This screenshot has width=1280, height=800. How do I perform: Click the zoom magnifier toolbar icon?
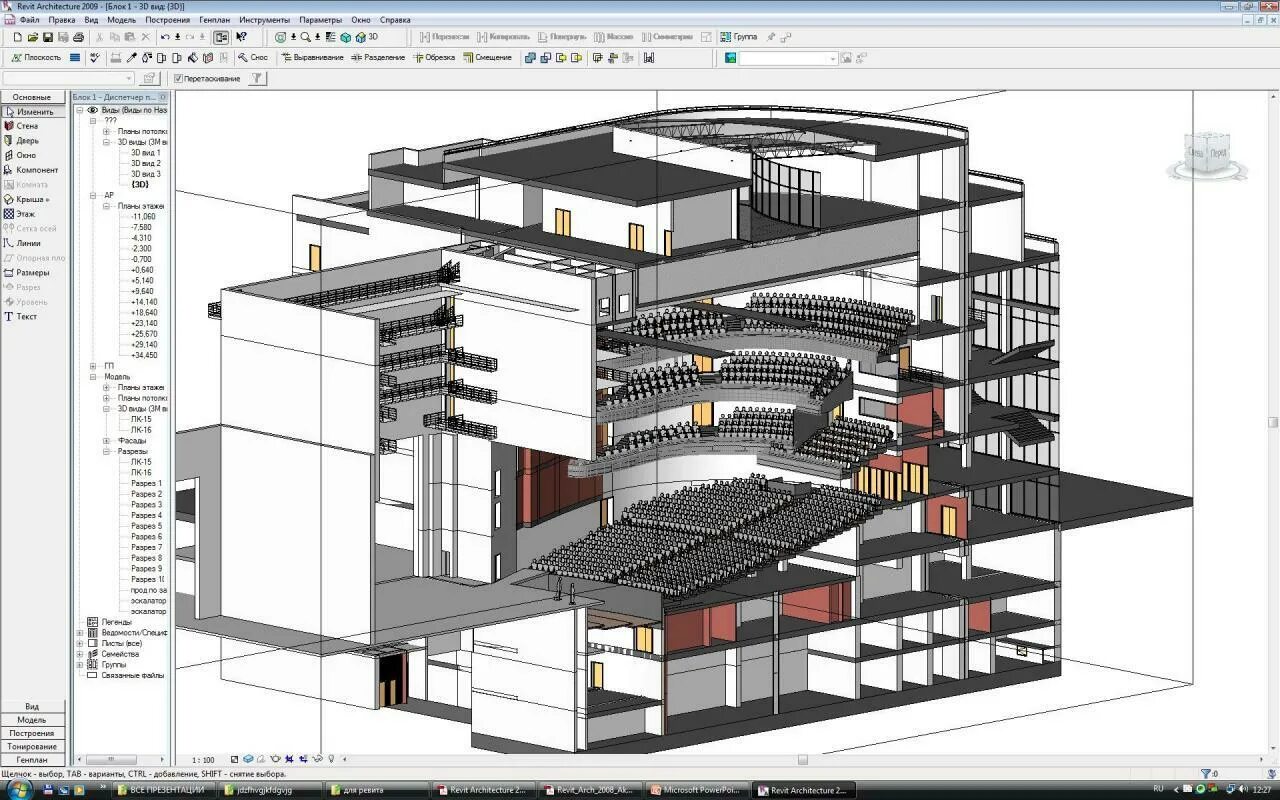pyautogui.click(x=305, y=37)
